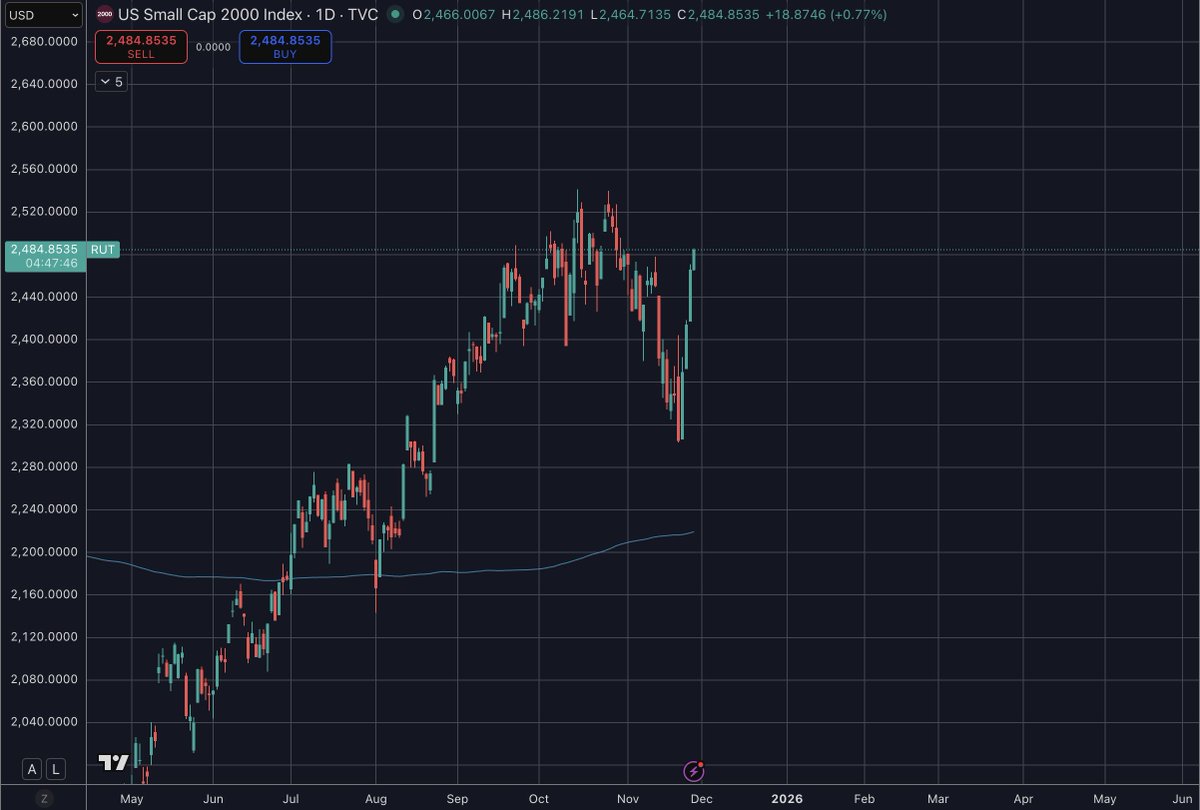
Task: Click the 2,040.0000 price axis label
Action: 43,722
